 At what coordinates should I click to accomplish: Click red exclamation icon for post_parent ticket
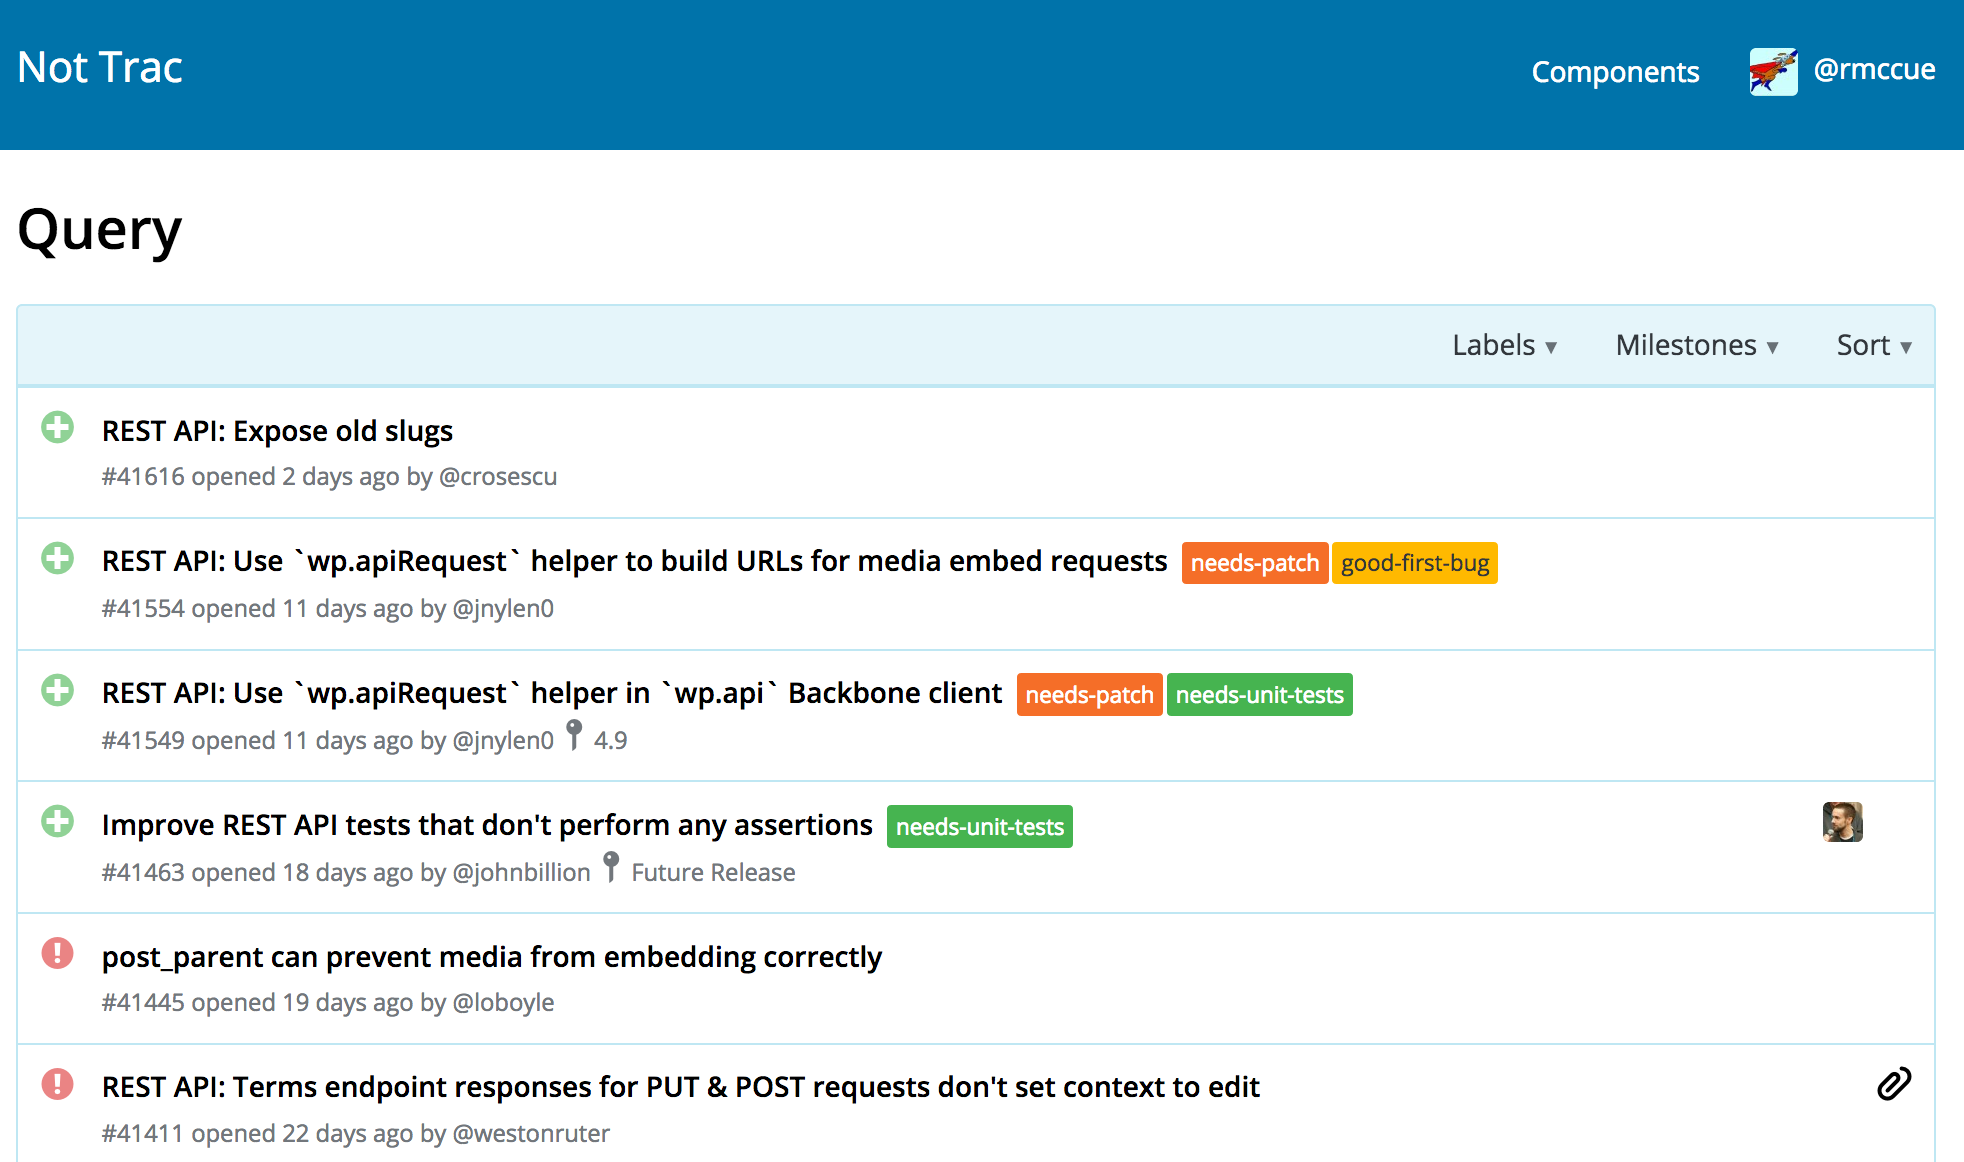[58, 953]
